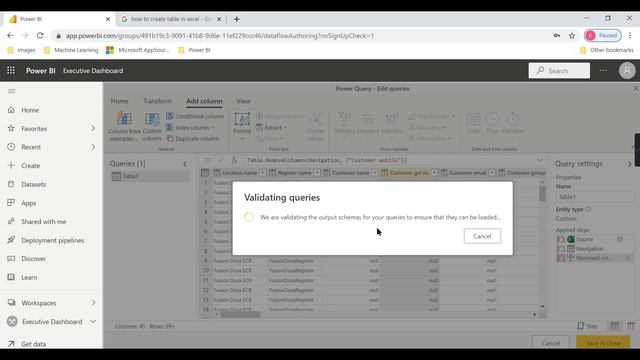Expand the Workspaces flyout chevron
Viewport: 640px width, 360px height.
[x=93, y=303]
